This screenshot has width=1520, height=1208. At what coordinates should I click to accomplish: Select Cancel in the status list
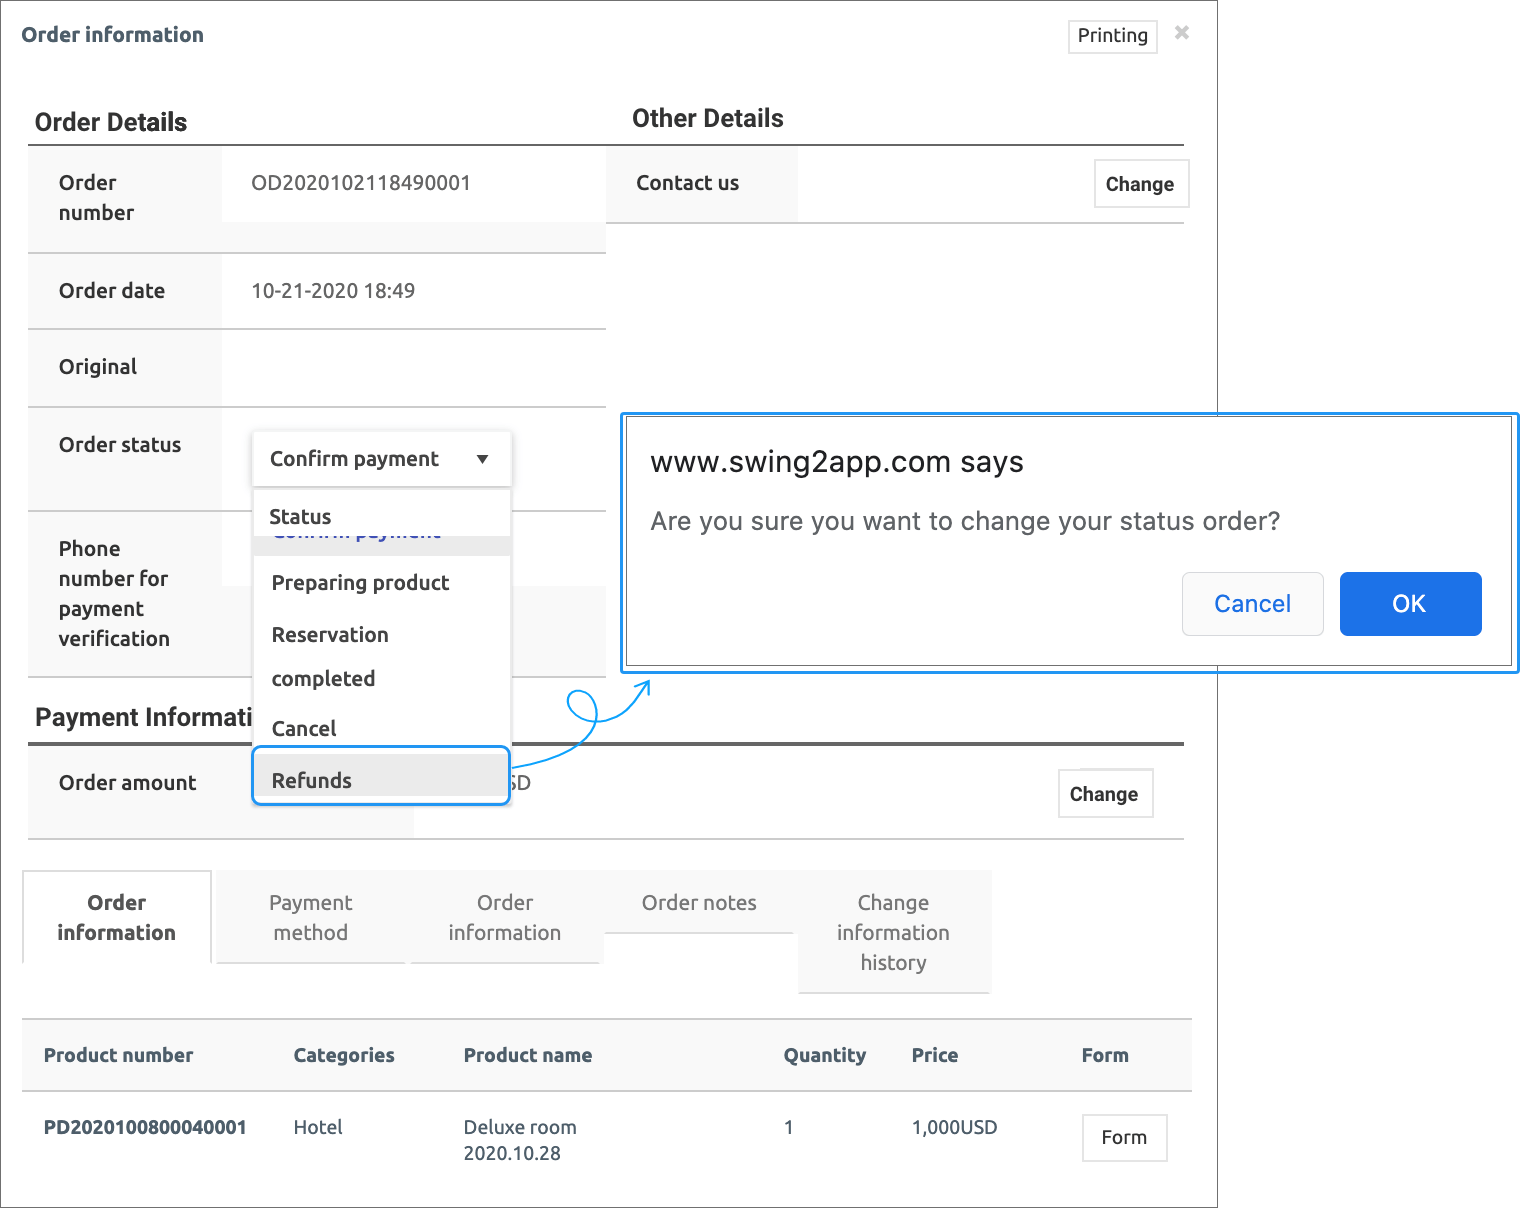click(x=304, y=729)
